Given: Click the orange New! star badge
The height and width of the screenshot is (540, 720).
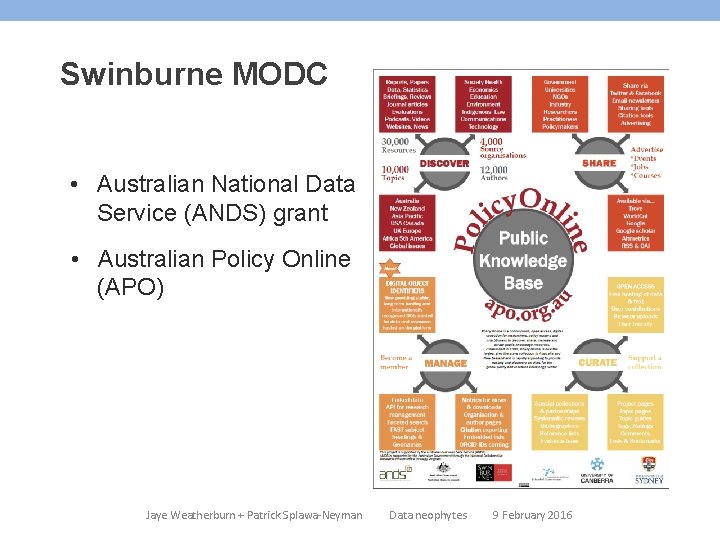Looking at the screenshot, I should pyautogui.click(x=390, y=268).
